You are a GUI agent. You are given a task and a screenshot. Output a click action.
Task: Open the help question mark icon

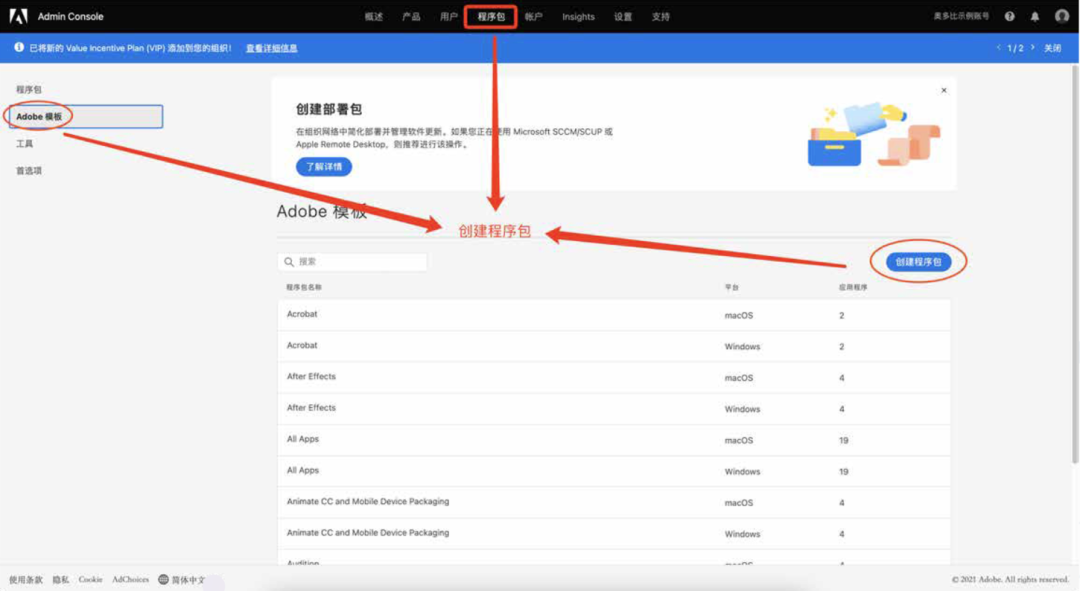(1010, 17)
